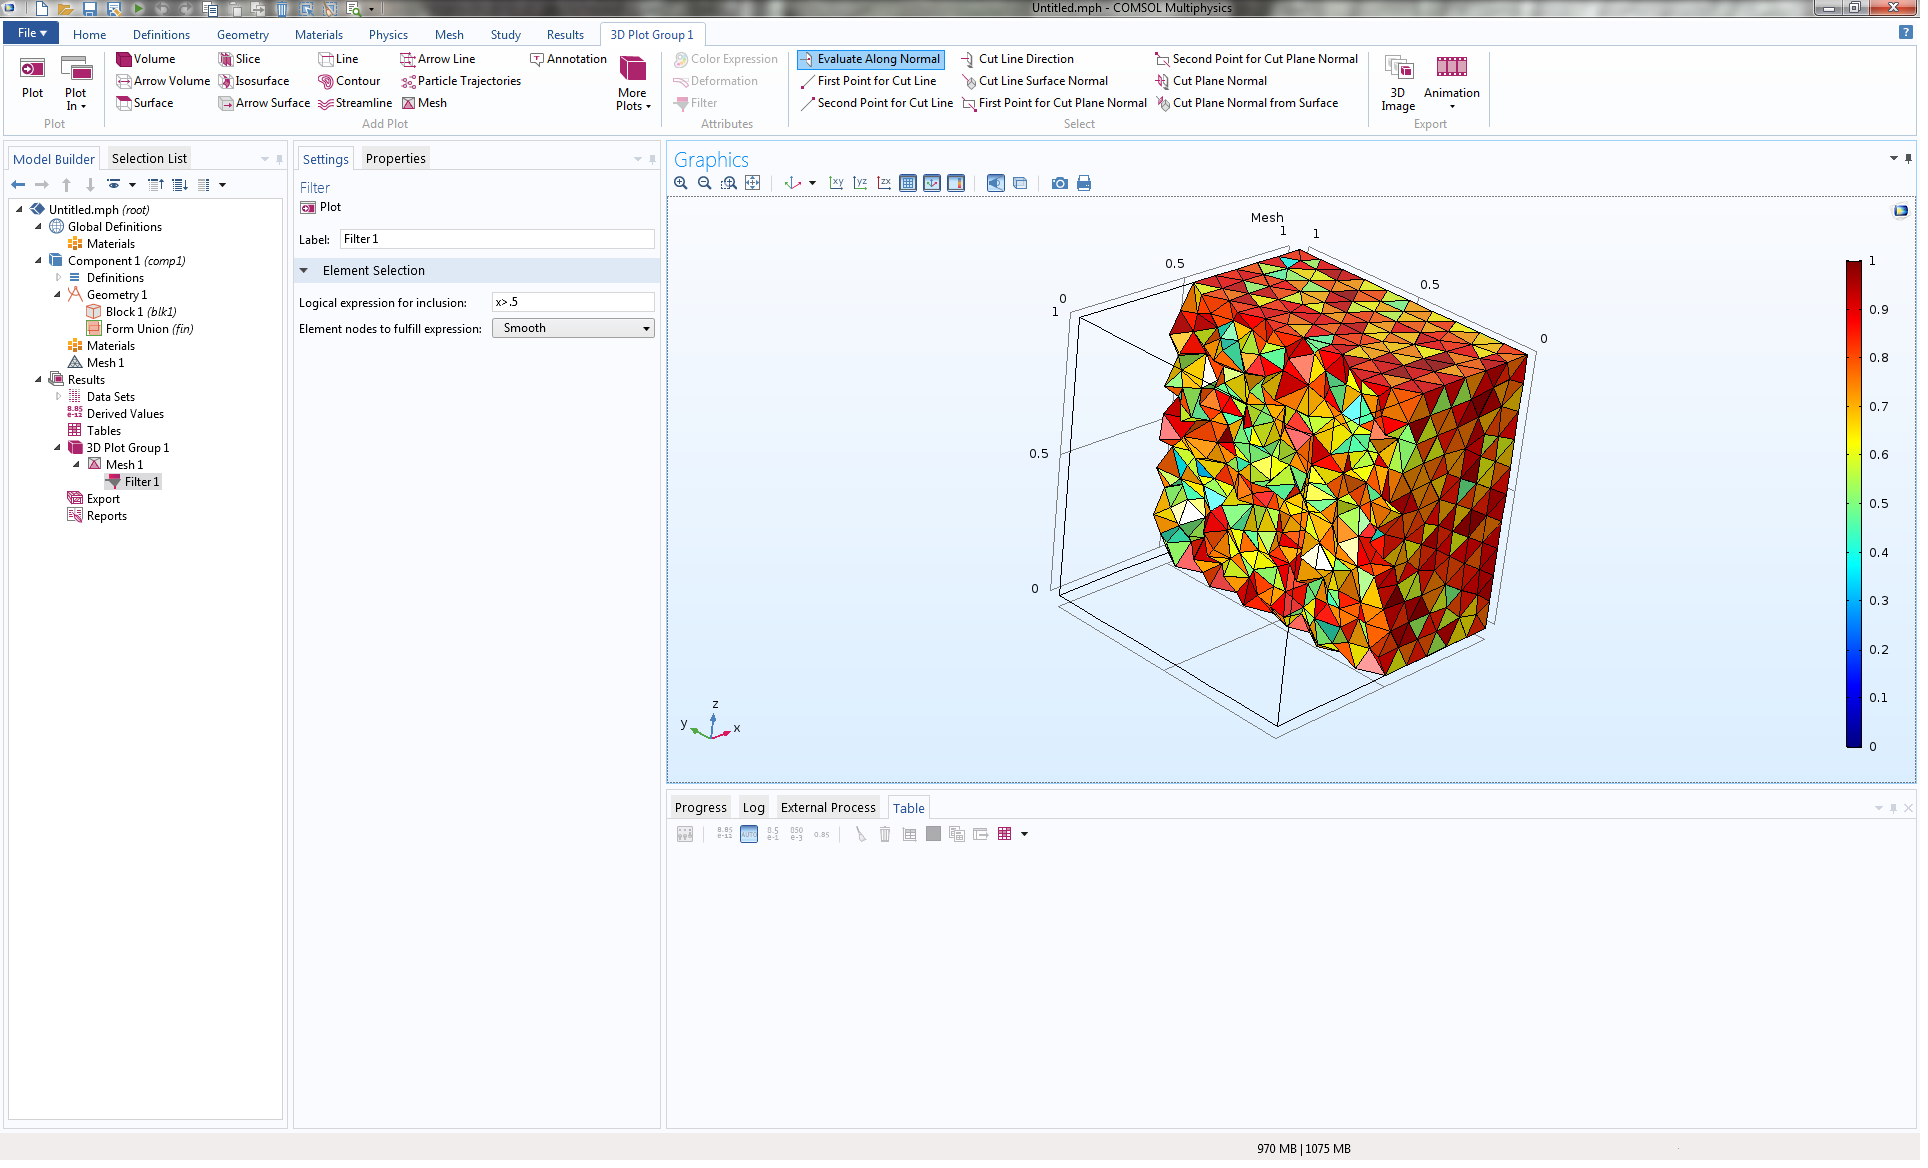1928x1168 pixels.
Task: Click the Zoom In graphics icon
Action: click(x=681, y=183)
